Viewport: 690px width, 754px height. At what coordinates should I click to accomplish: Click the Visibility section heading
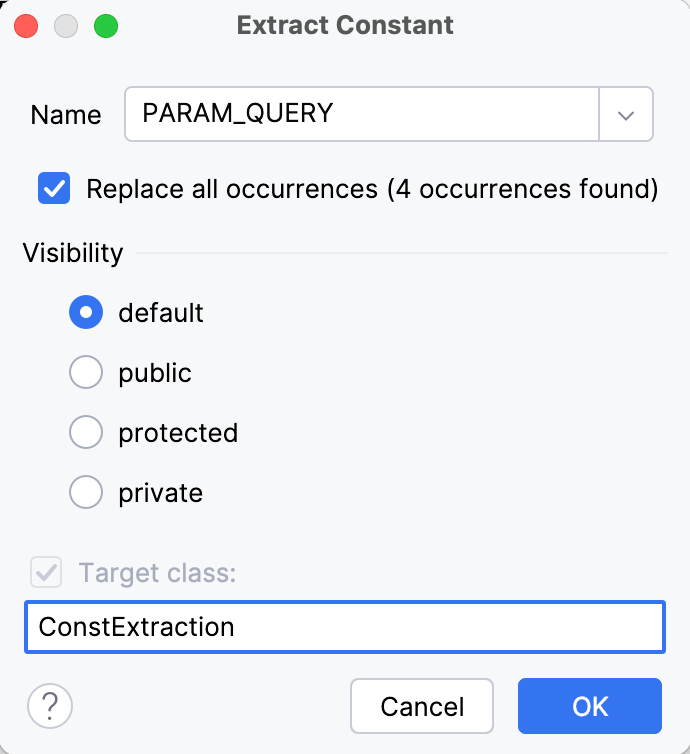pyautogui.click(x=73, y=253)
